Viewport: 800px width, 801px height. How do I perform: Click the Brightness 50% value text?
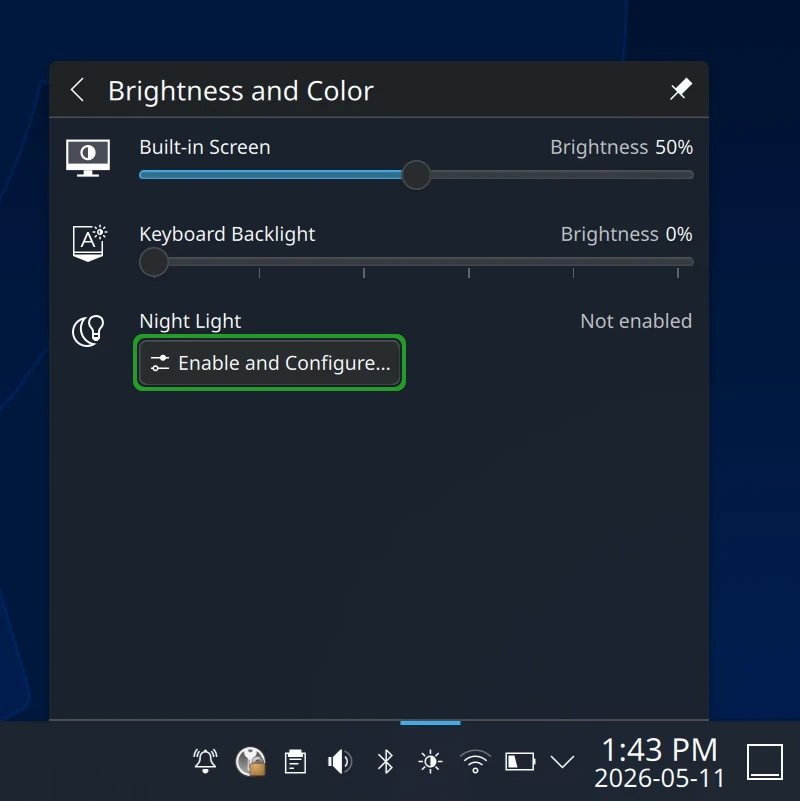coord(621,147)
